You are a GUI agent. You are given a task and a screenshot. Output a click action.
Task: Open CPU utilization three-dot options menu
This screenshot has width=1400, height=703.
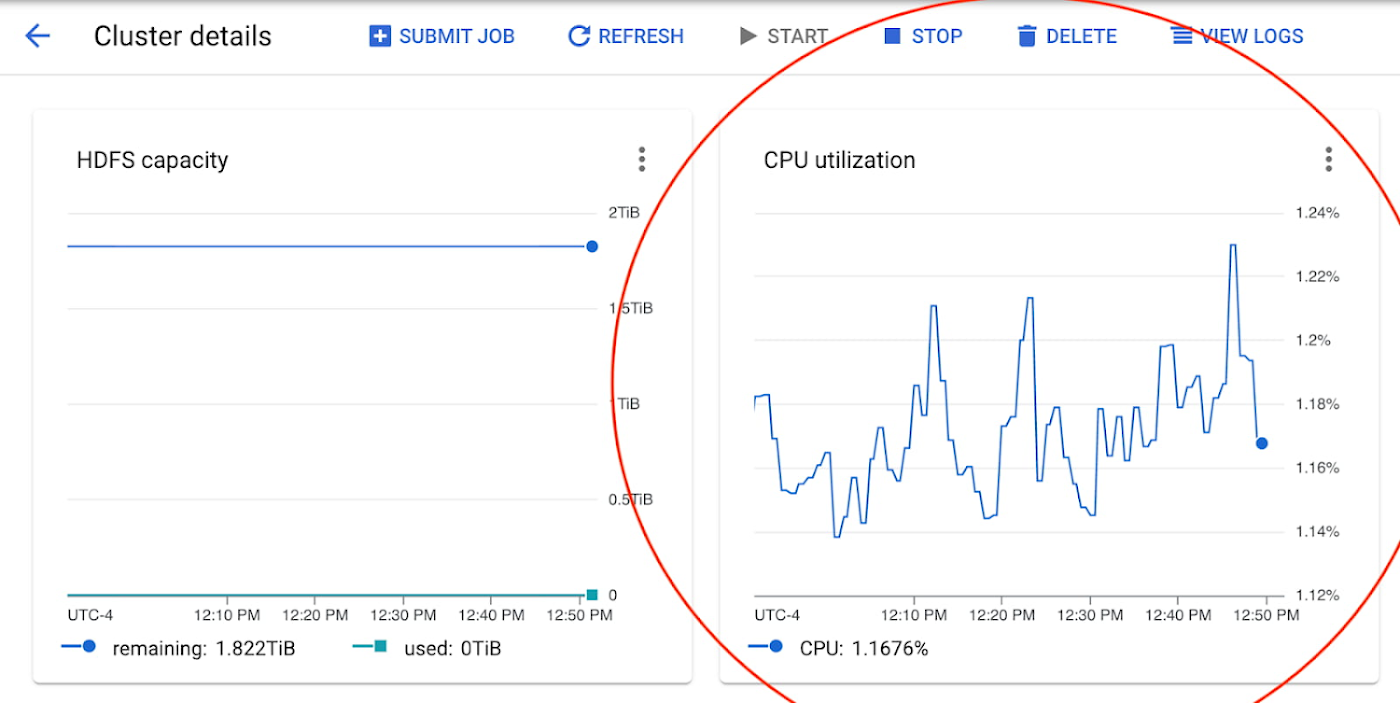pos(1329,159)
